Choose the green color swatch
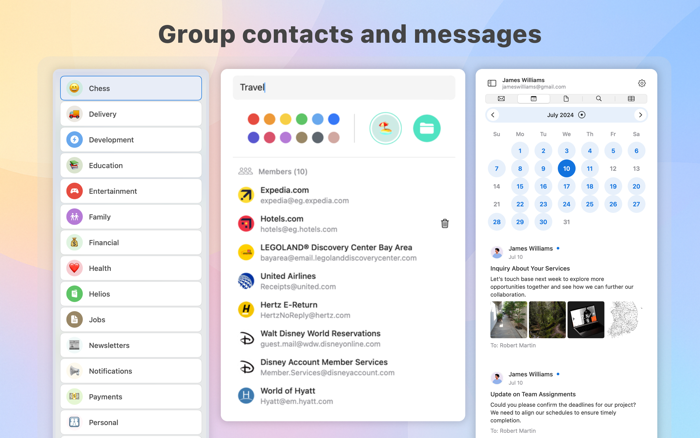The height and width of the screenshot is (438, 700). pyautogui.click(x=301, y=119)
